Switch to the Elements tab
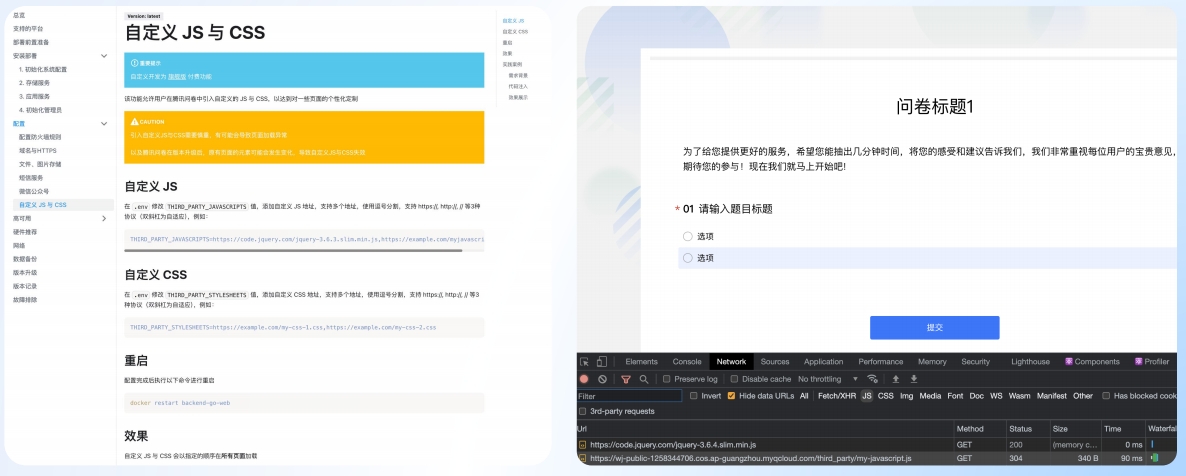Viewport: 1186px width, 476px height. [x=641, y=362]
